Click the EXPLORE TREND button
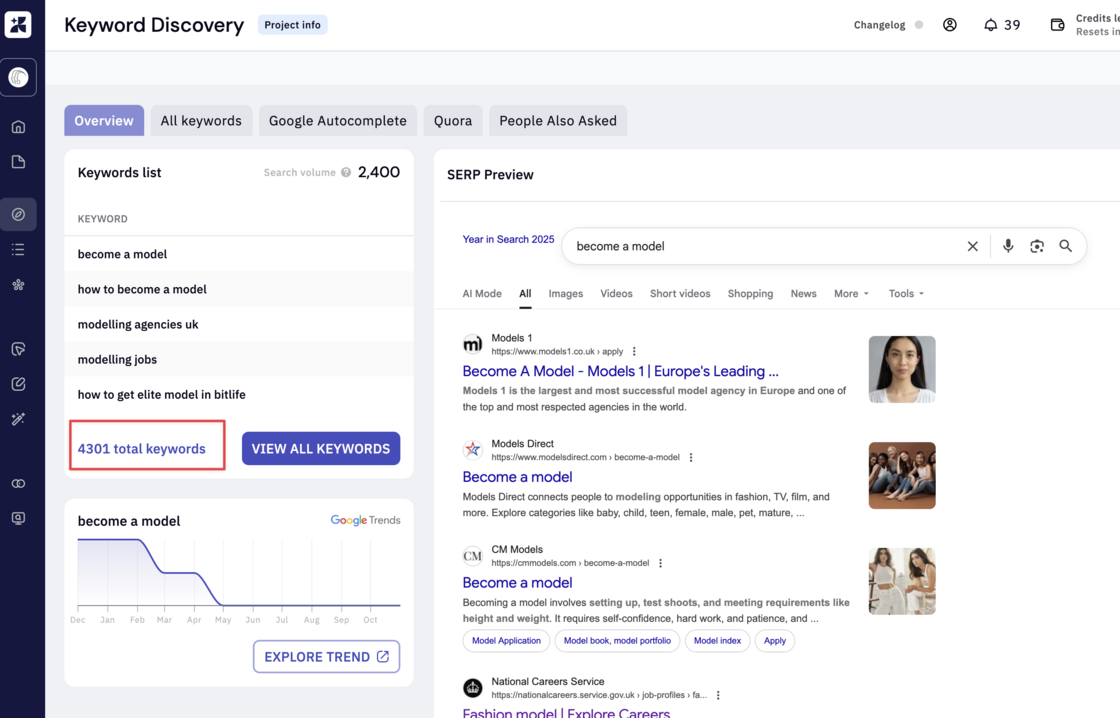 [326, 657]
